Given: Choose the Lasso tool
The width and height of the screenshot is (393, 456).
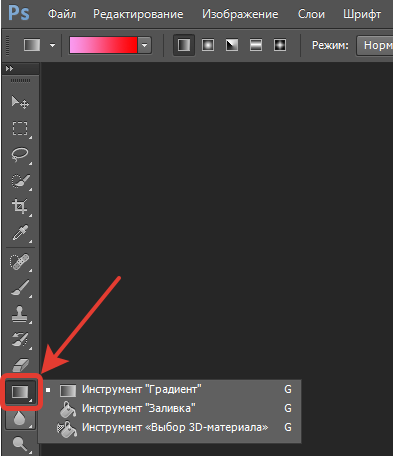Looking at the screenshot, I should click(20, 155).
